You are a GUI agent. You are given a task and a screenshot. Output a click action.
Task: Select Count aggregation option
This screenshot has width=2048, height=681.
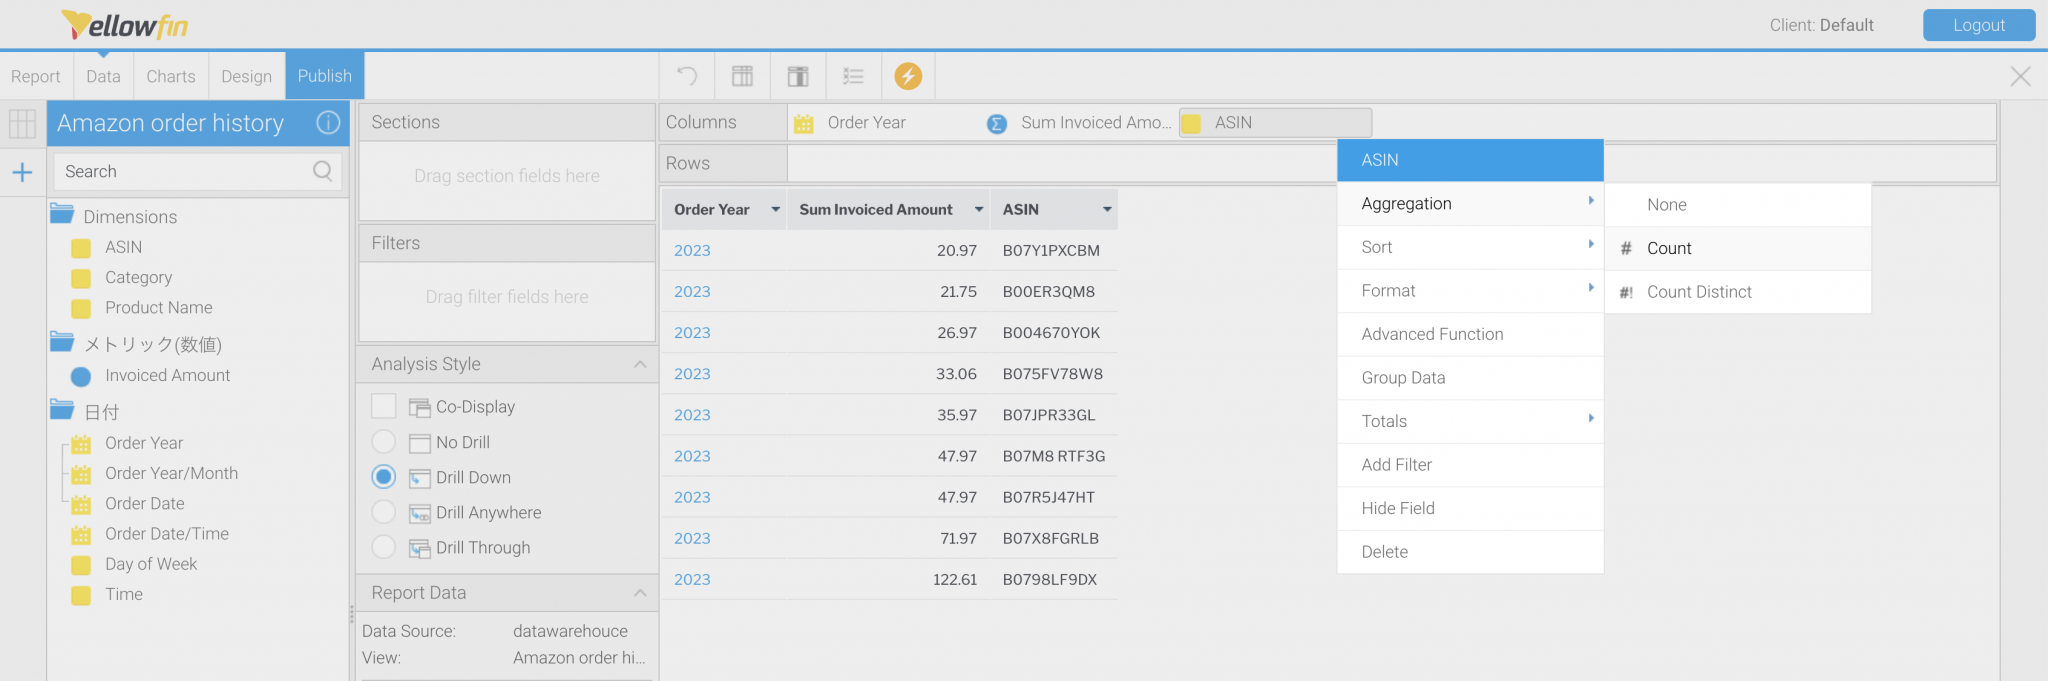[x=1738, y=248]
